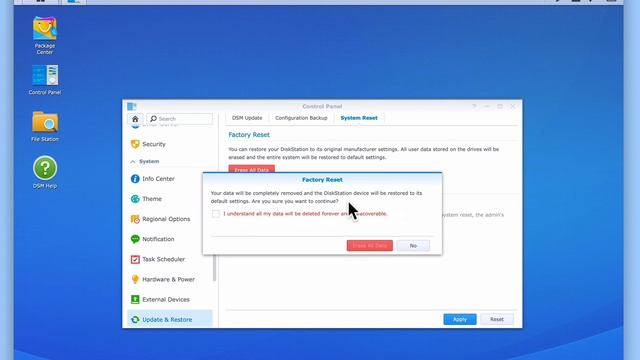Click the Update & Restore icon
Screen dimensions: 640x360
point(135,320)
